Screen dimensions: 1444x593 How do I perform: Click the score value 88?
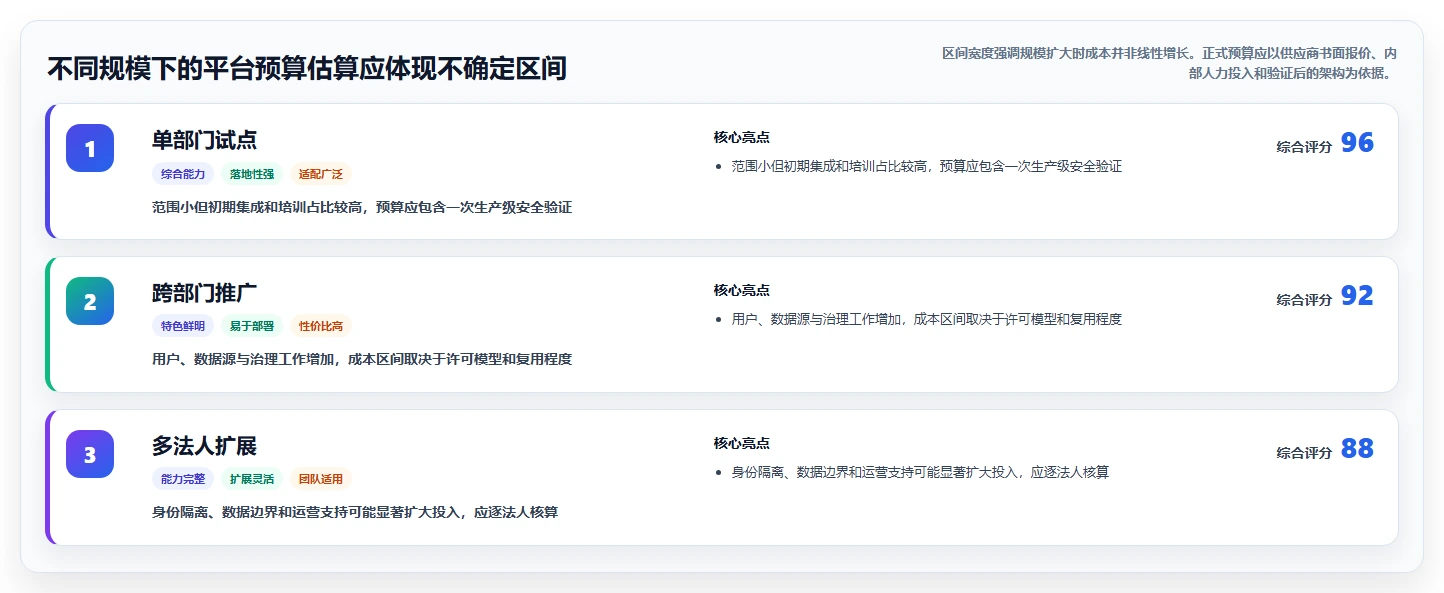[x=1357, y=449]
